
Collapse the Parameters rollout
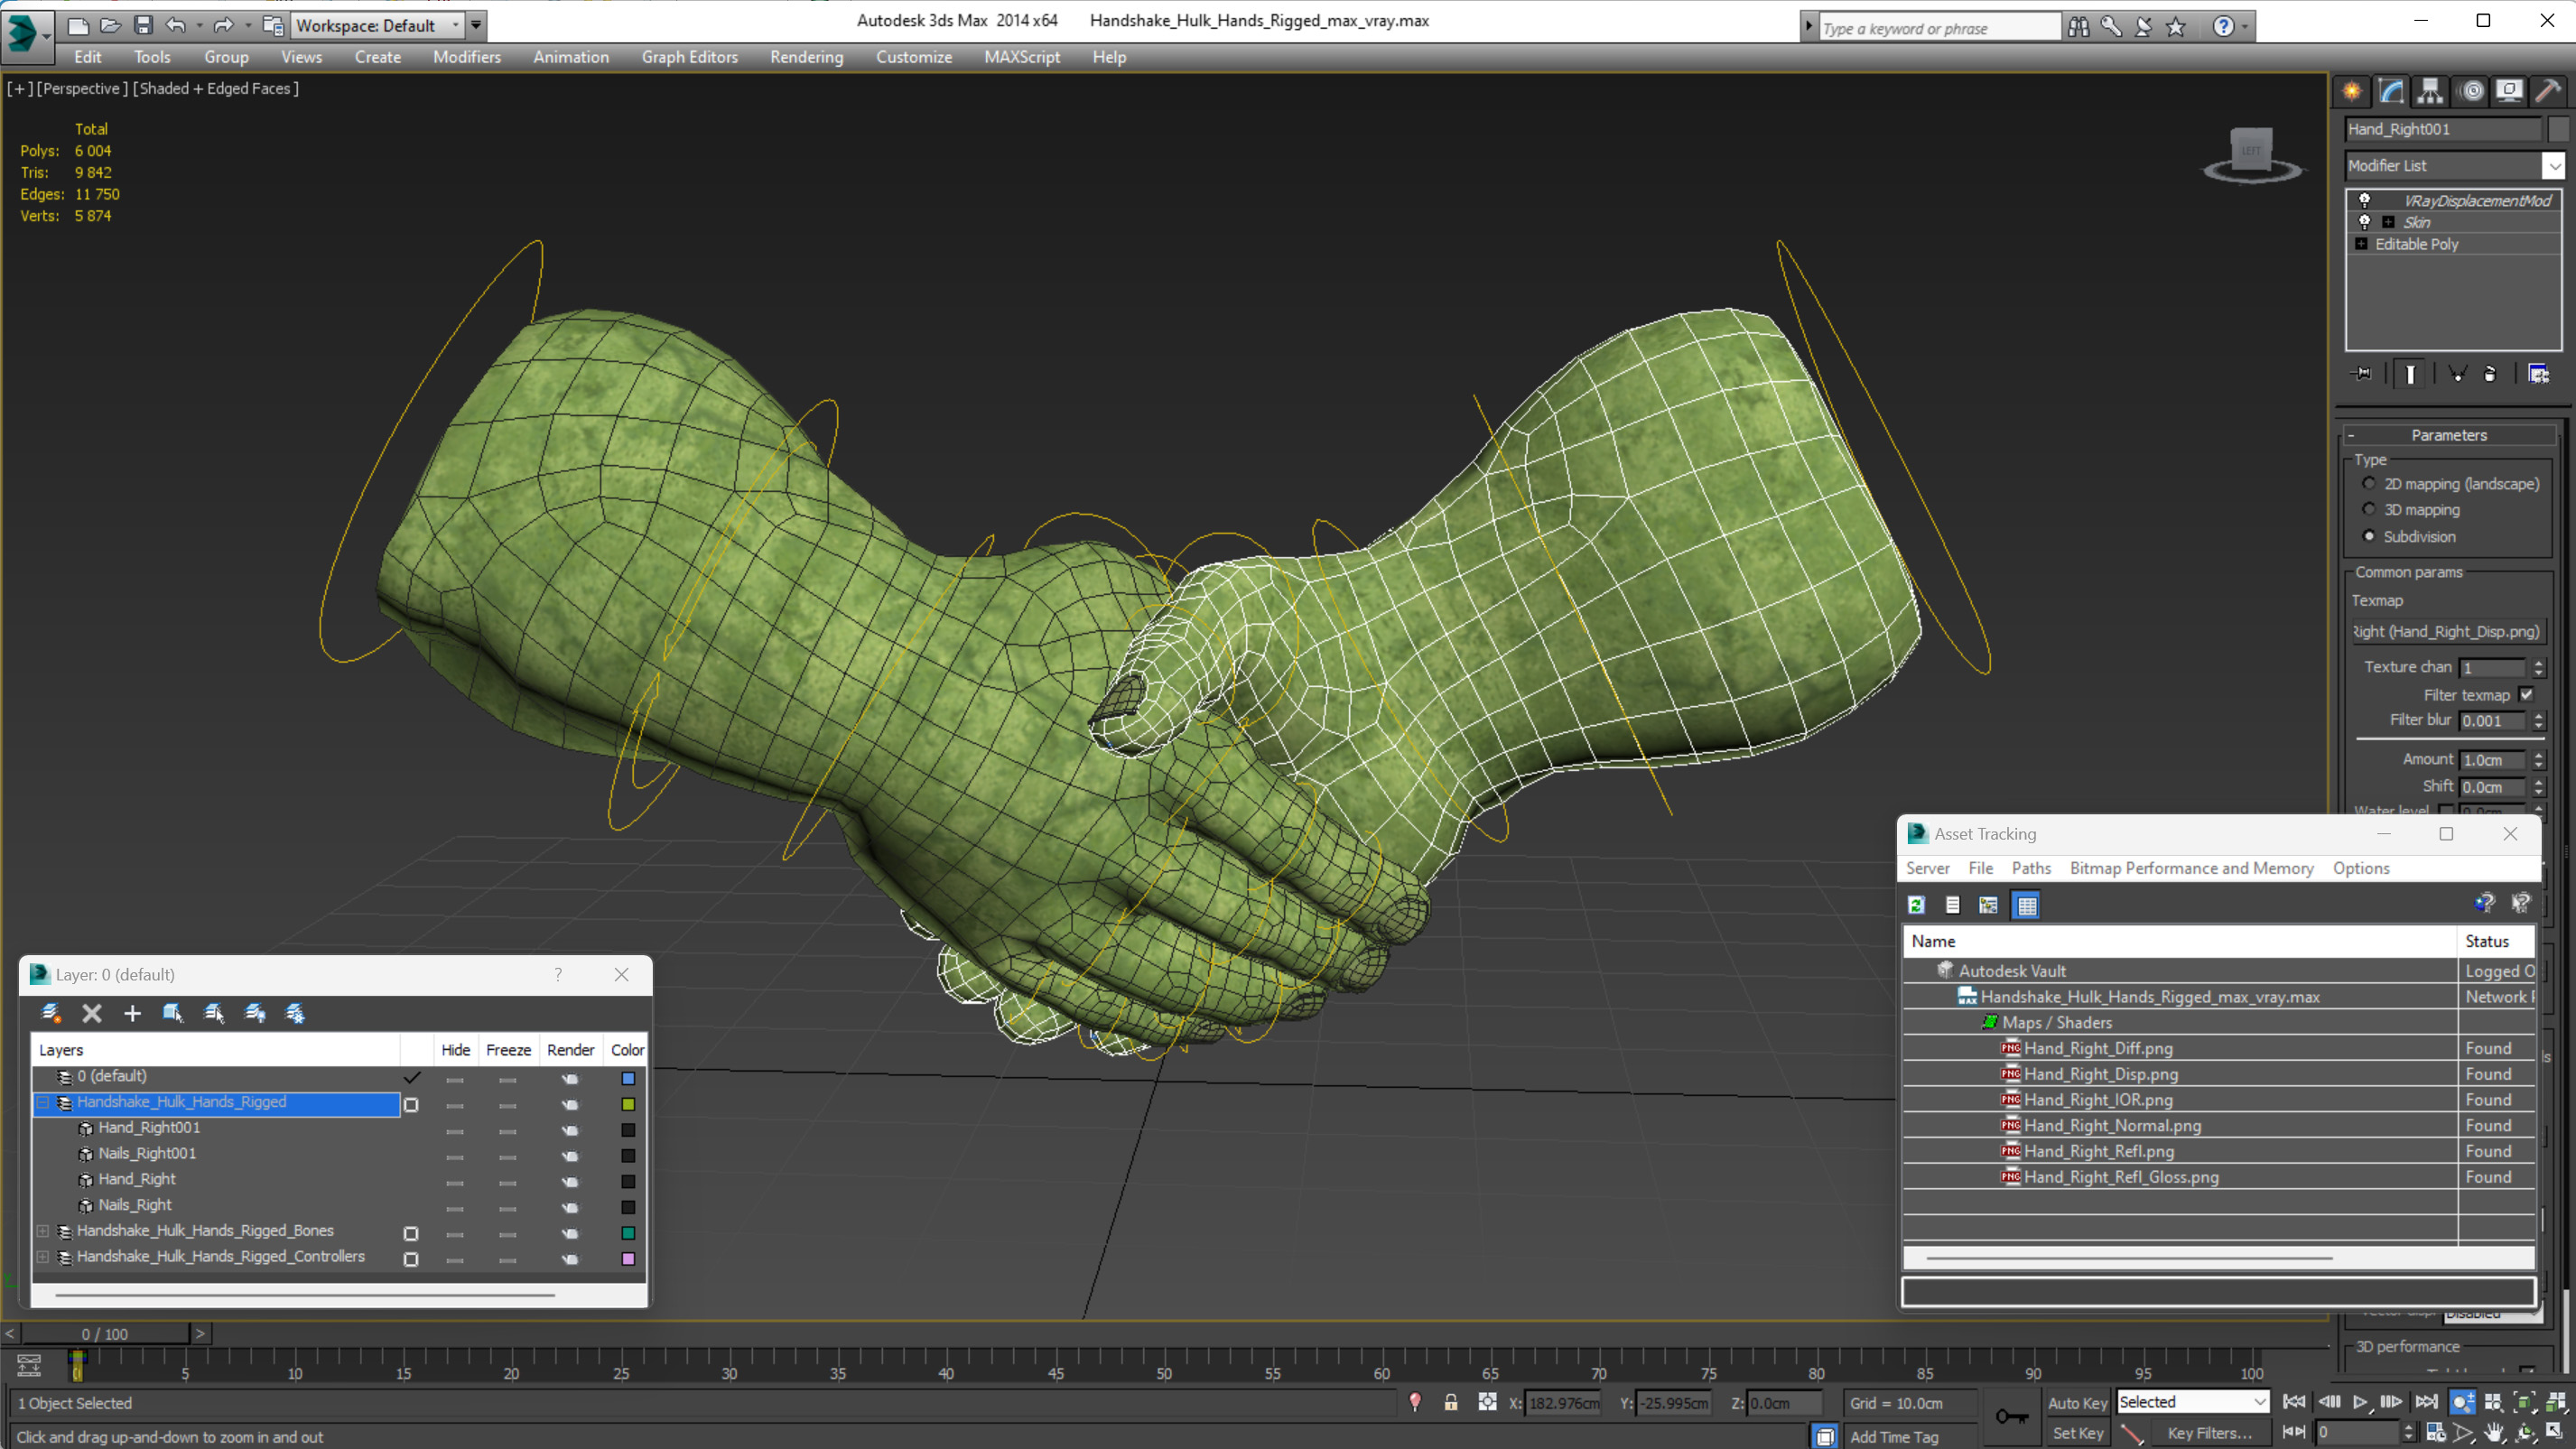coord(2449,435)
